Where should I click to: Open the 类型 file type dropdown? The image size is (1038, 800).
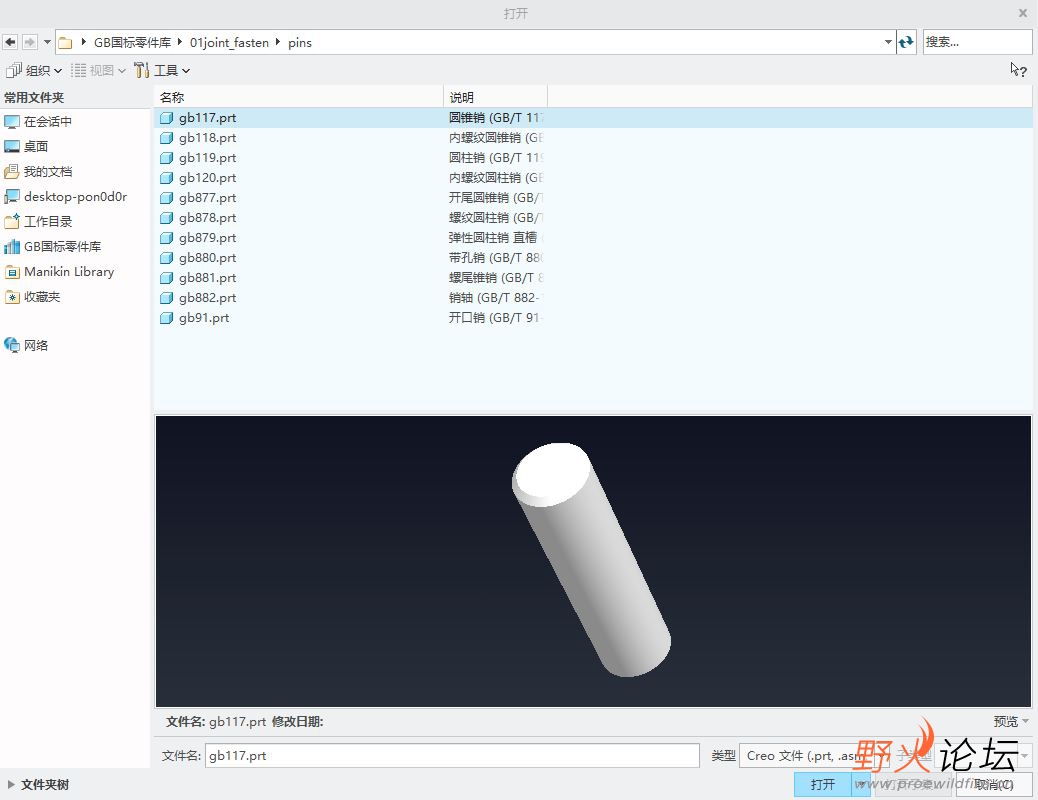point(814,756)
